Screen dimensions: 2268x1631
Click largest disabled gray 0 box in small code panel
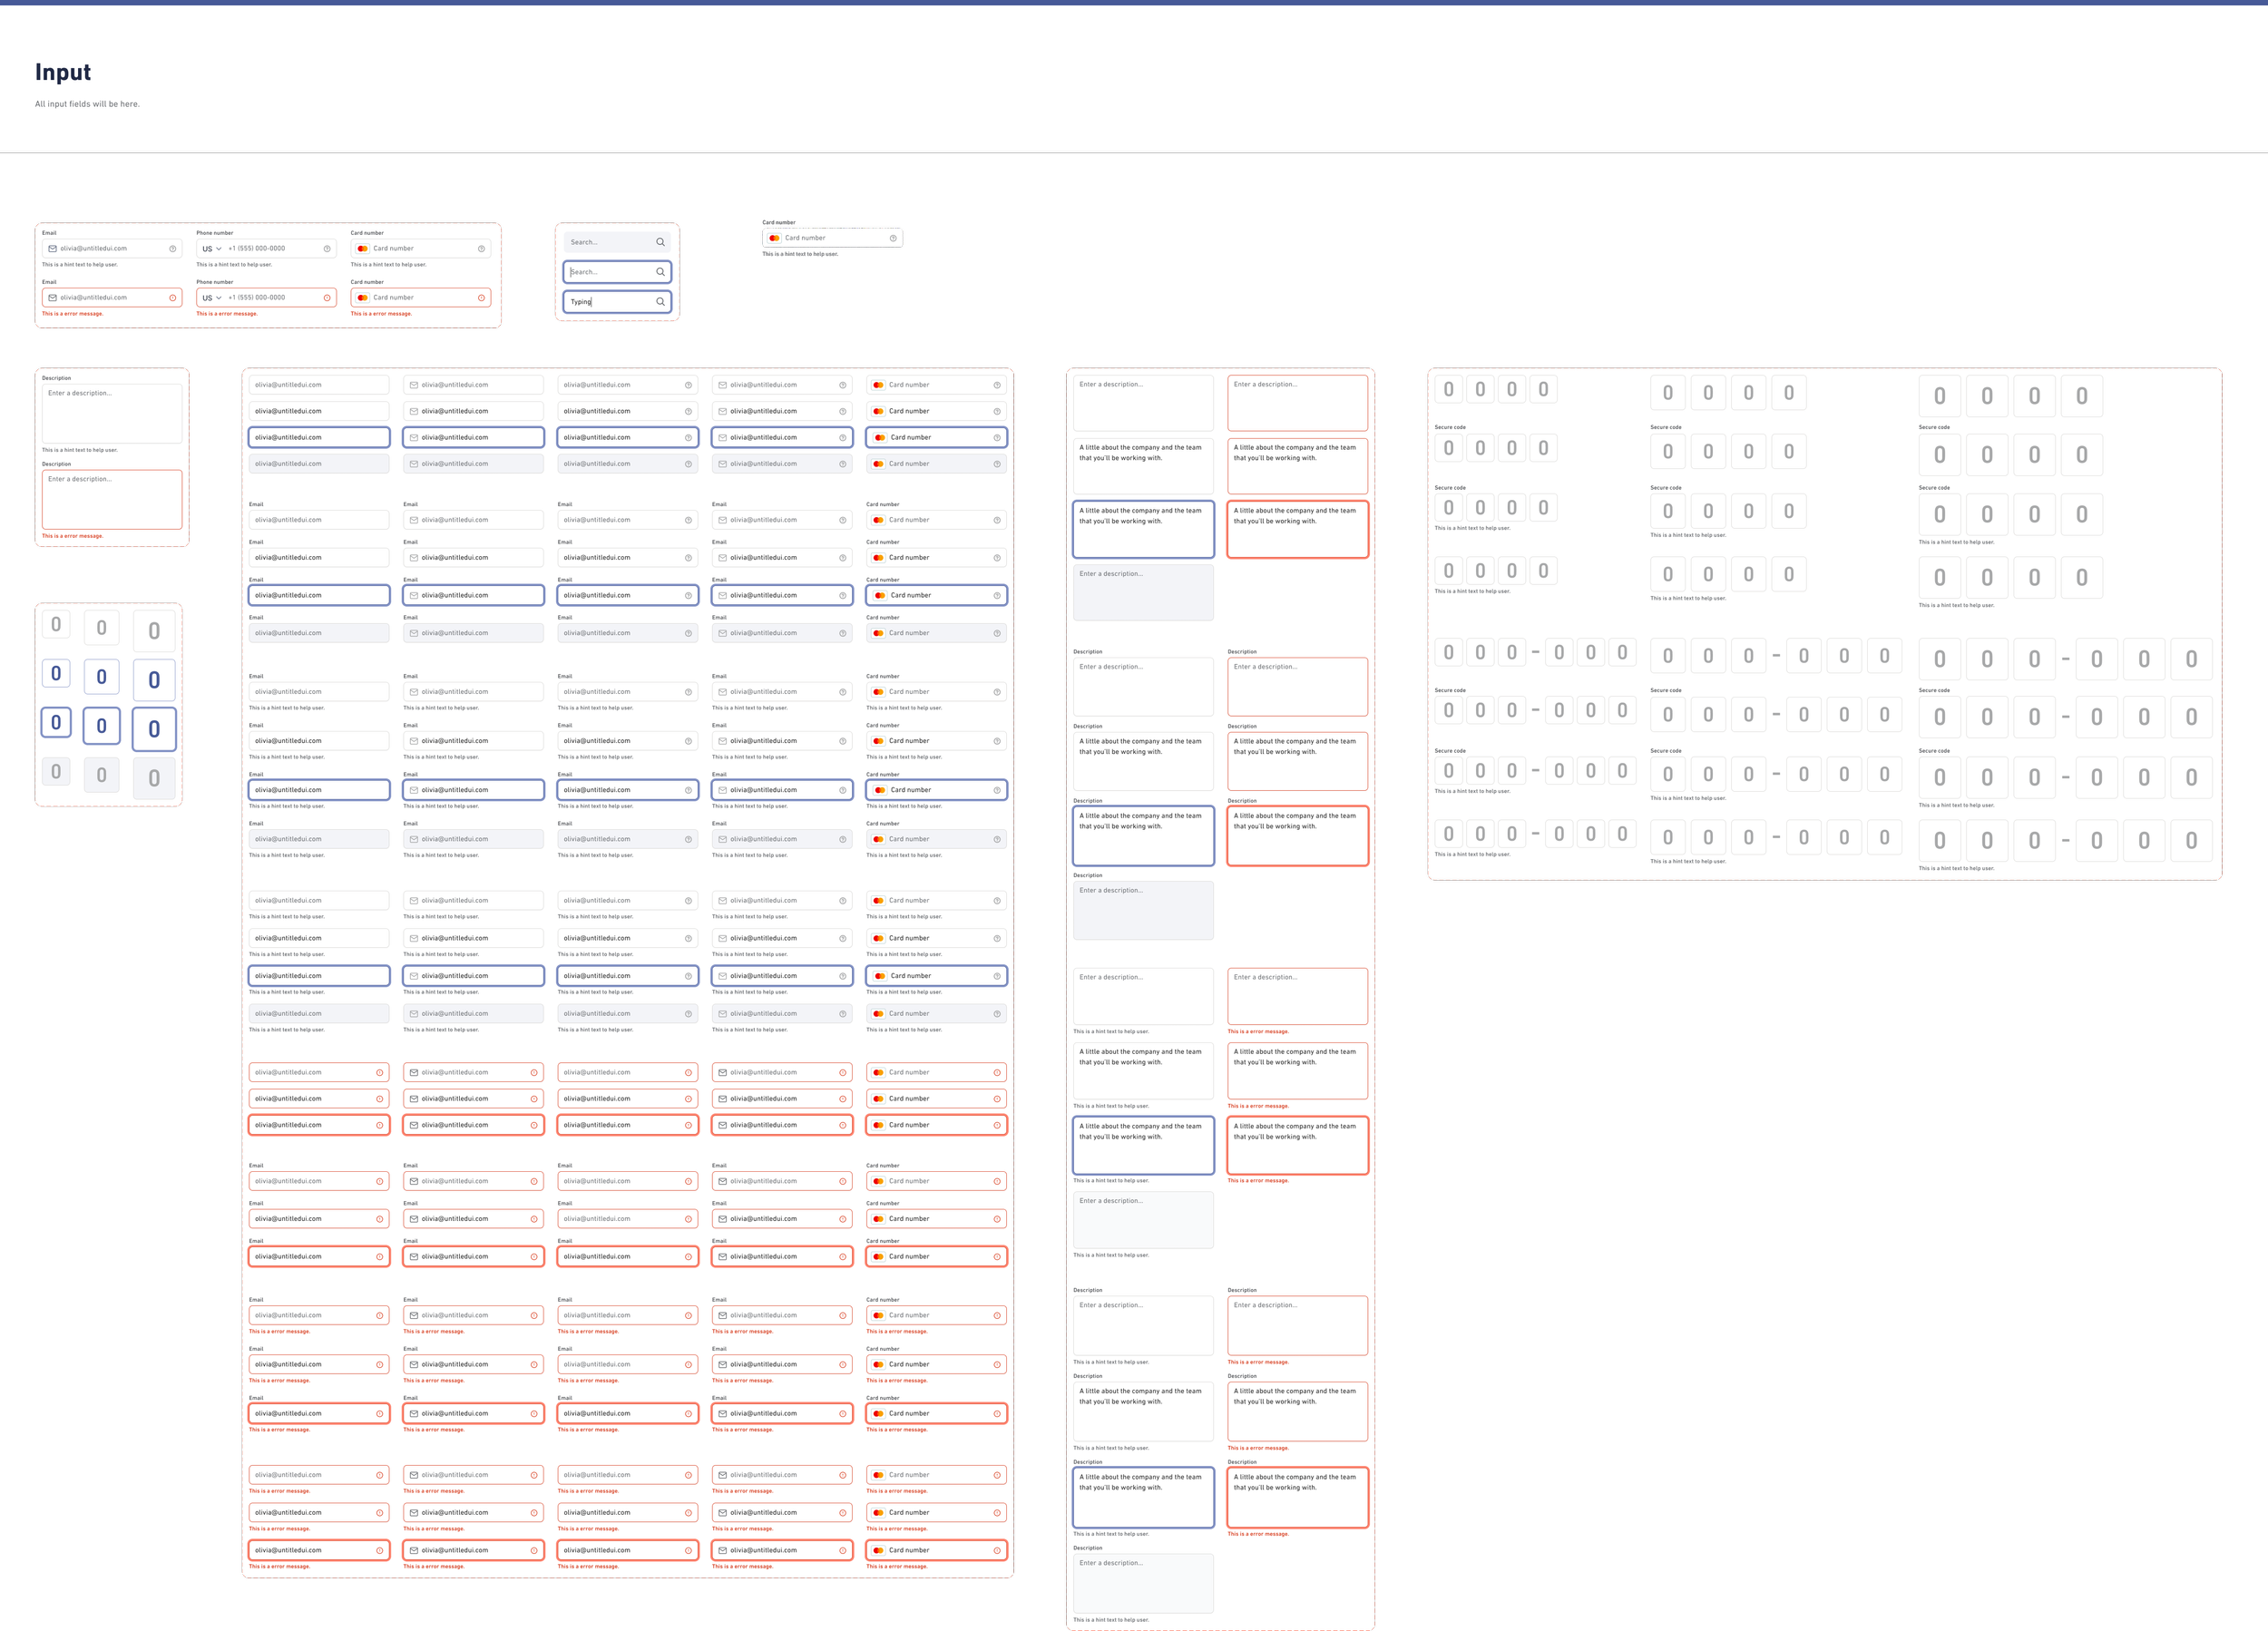(x=154, y=778)
